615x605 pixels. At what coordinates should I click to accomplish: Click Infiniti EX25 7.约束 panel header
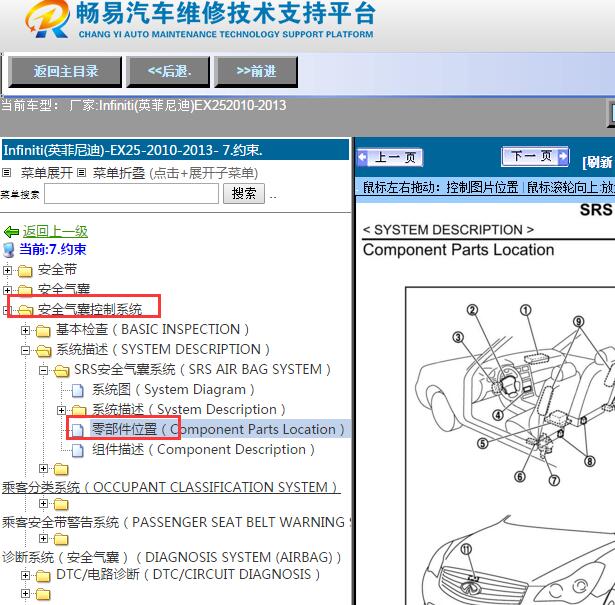coord(175,150)
